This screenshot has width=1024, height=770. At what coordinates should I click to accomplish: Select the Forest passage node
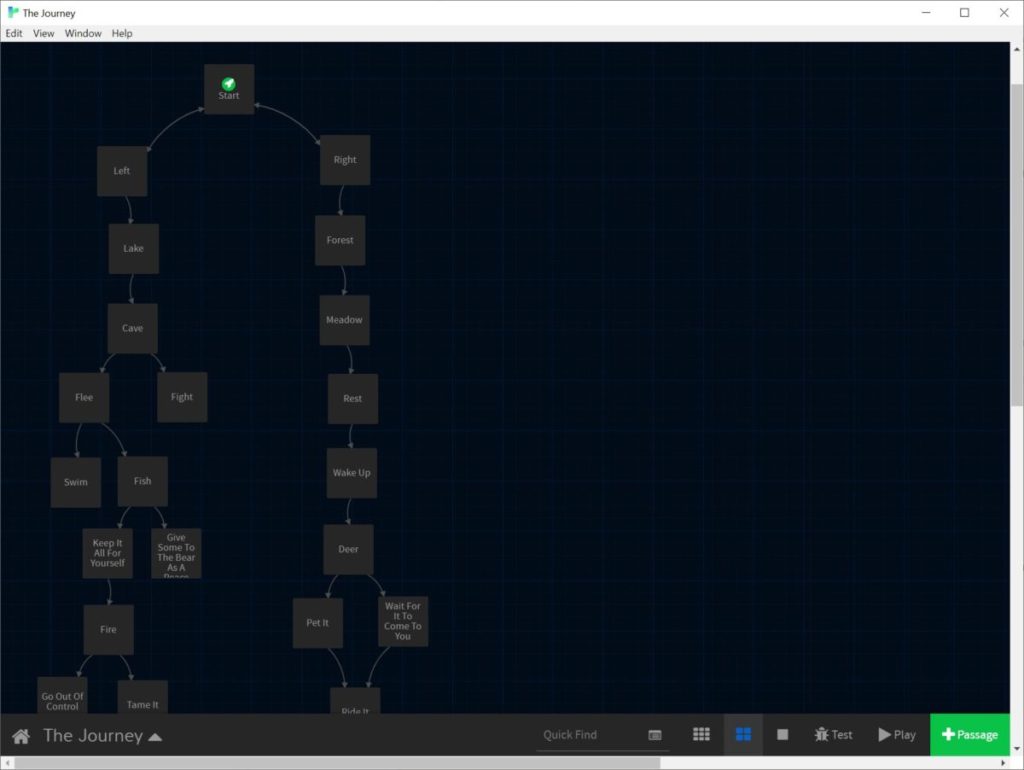click(340, 240)
